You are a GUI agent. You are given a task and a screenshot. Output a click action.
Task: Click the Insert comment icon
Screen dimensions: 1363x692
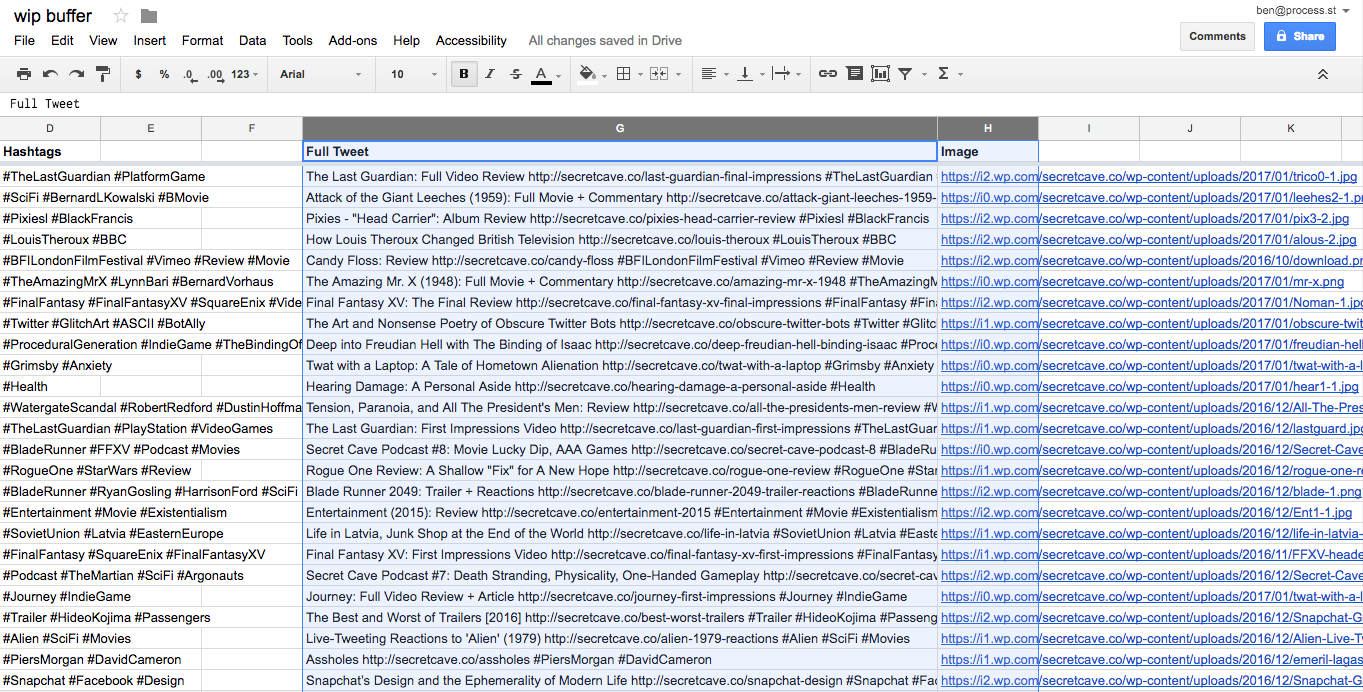(x=854, y=74)
